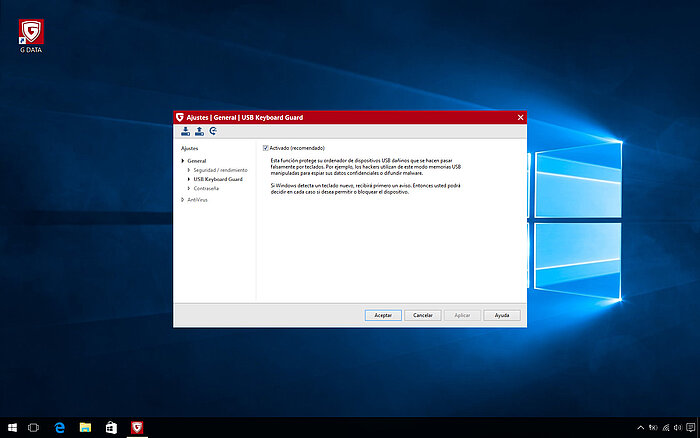The image size is (700, 438).
Task: Launch Microsoft Edge from the taskbar
Action: coord(60,427)
